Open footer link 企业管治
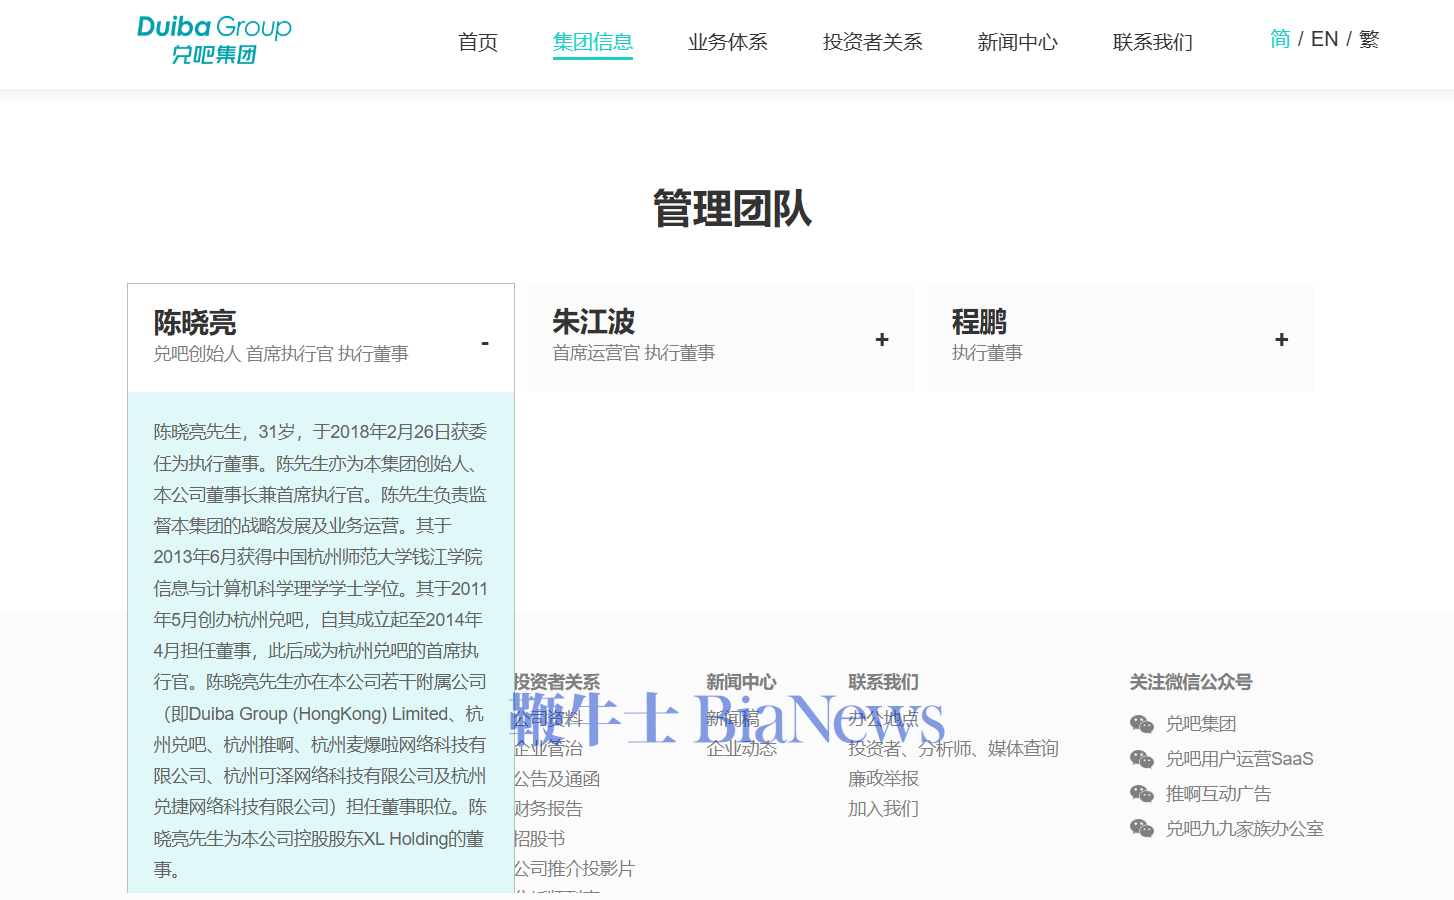This screenshot has width=1454, height=900. click(548, 749)
